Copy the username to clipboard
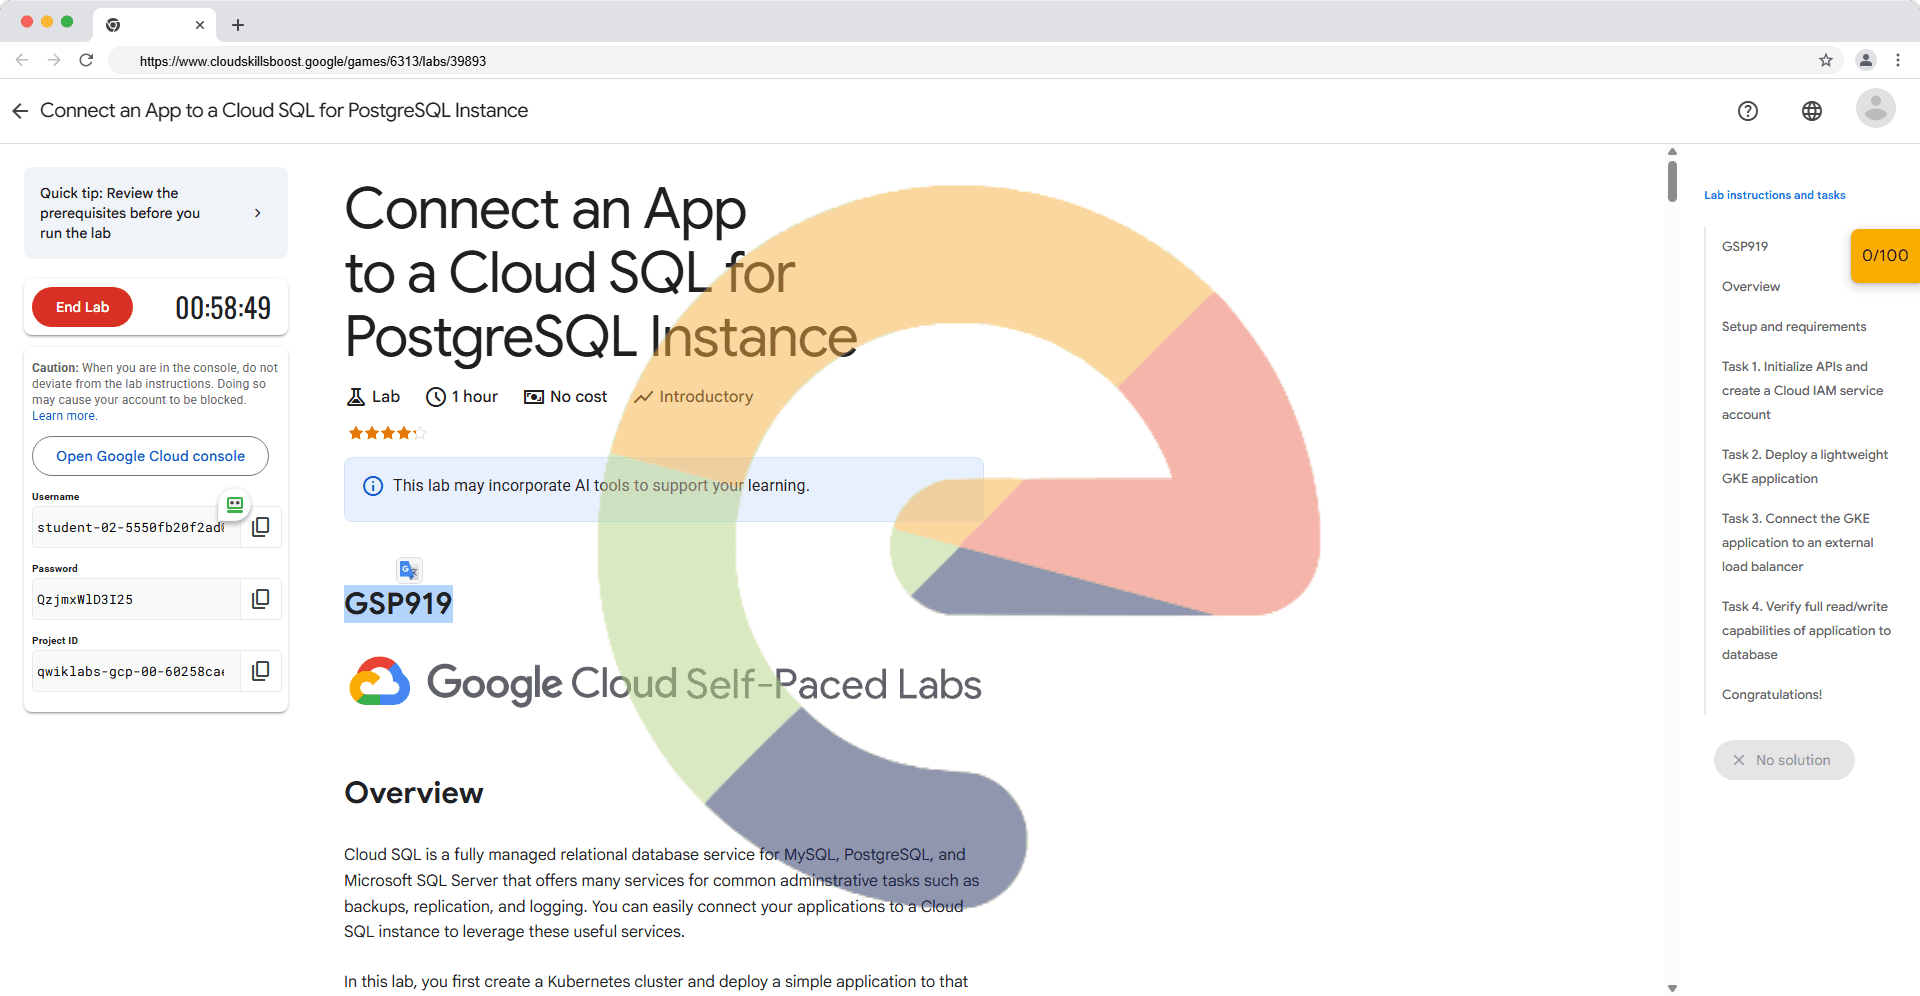 point(260,527)
